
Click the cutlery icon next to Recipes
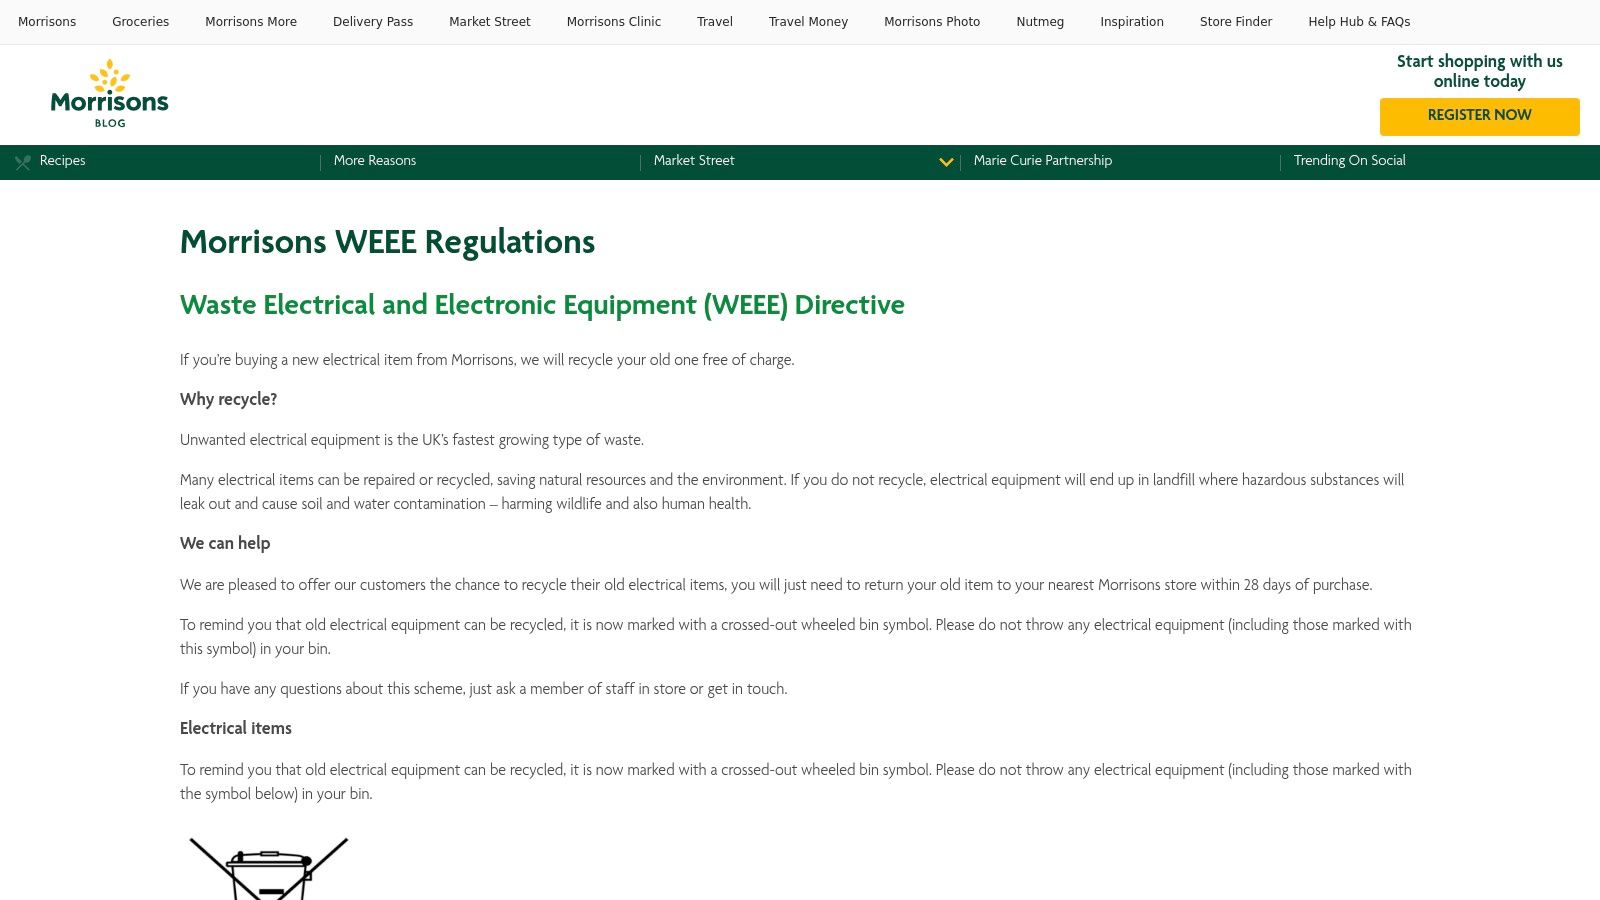click(x=22, y=161)
